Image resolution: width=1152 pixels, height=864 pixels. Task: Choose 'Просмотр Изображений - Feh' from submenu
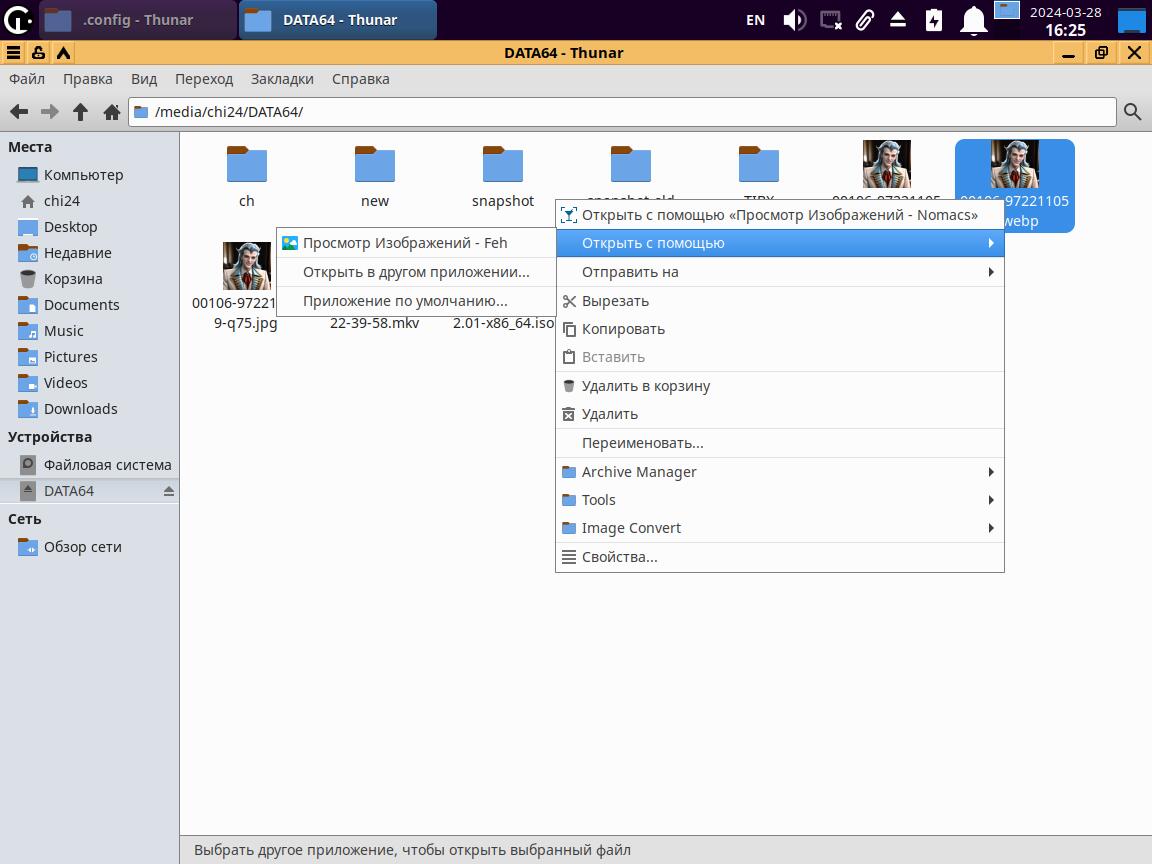point(405,243)
